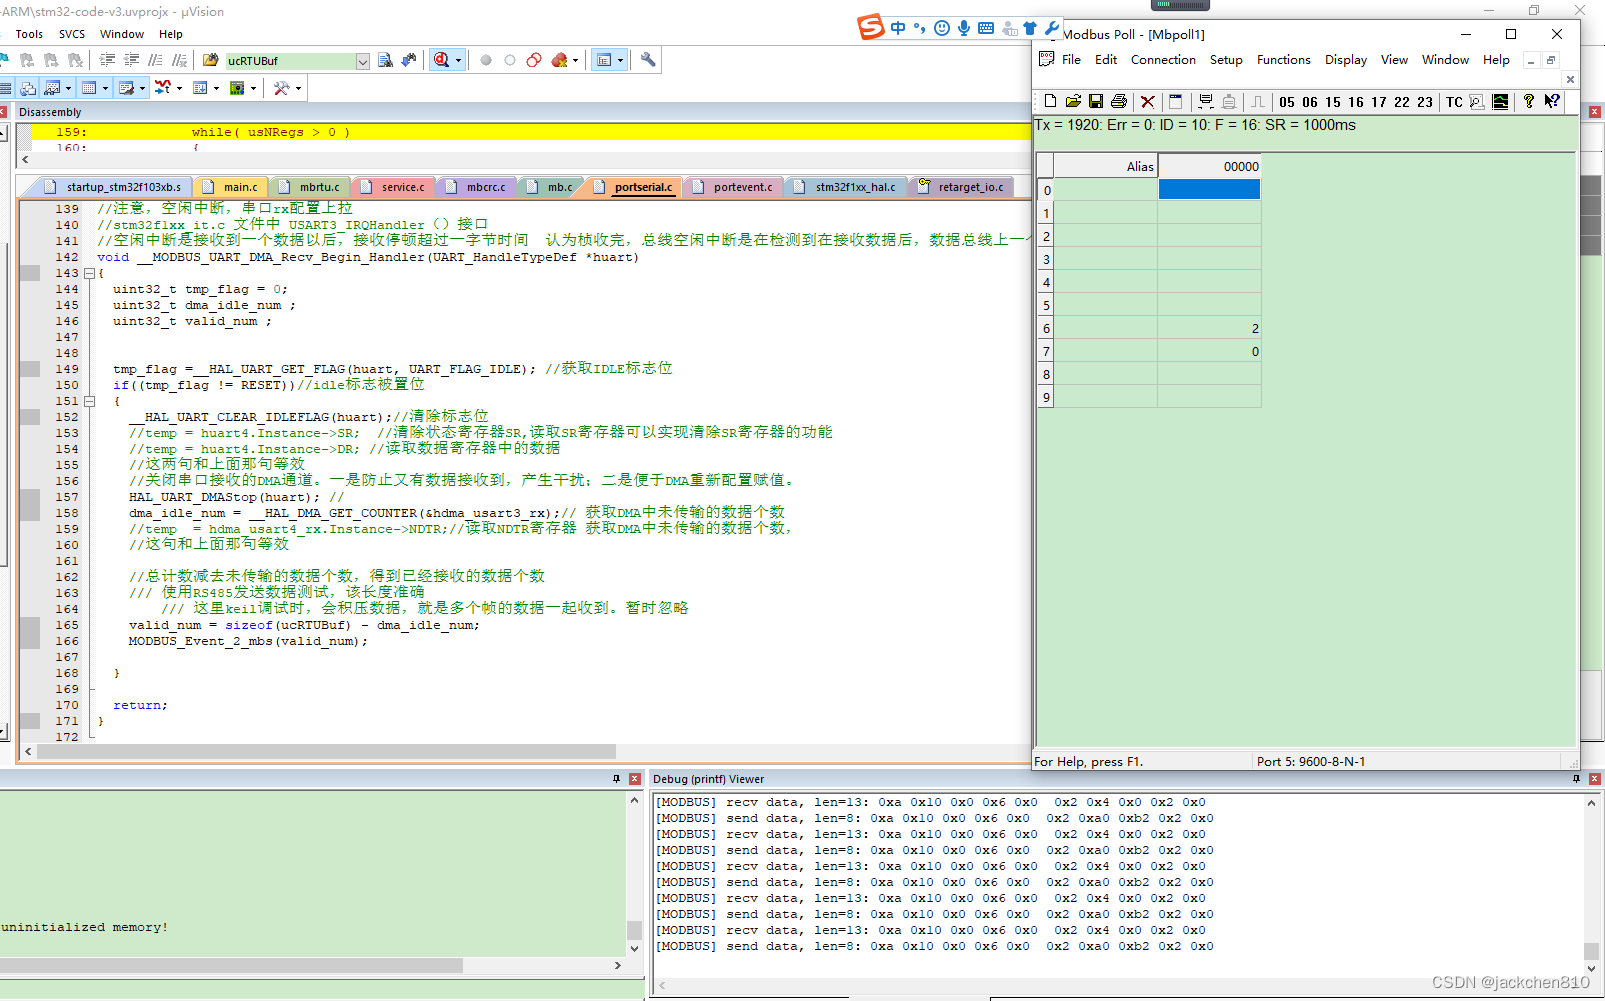Open the Configure Target wrench icon

tap(646, 60)
